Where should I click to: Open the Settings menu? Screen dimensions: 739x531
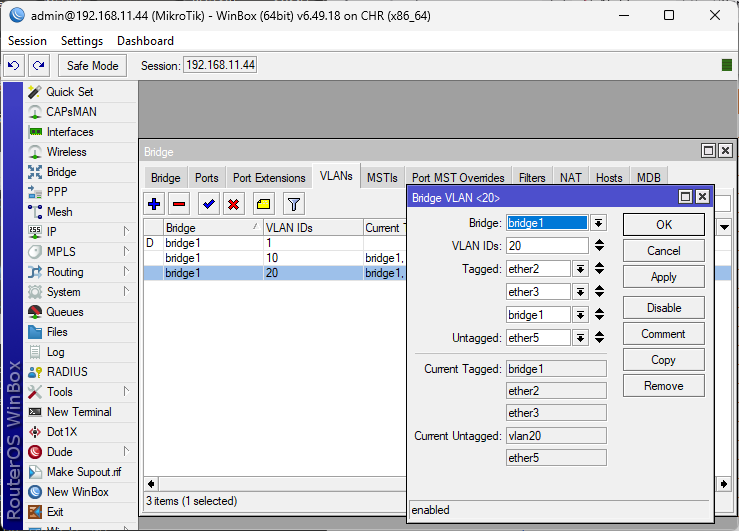(81, 41)
